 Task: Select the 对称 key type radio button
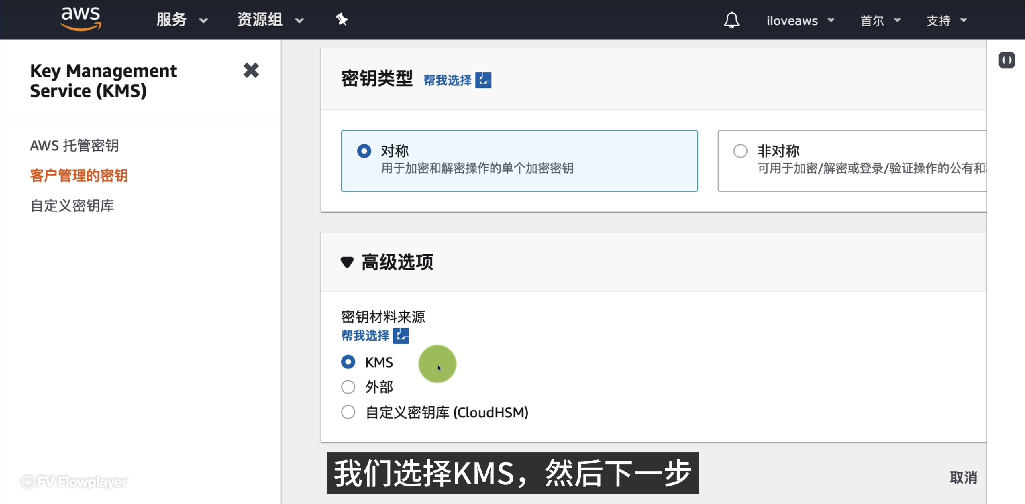tap(364, 151)
